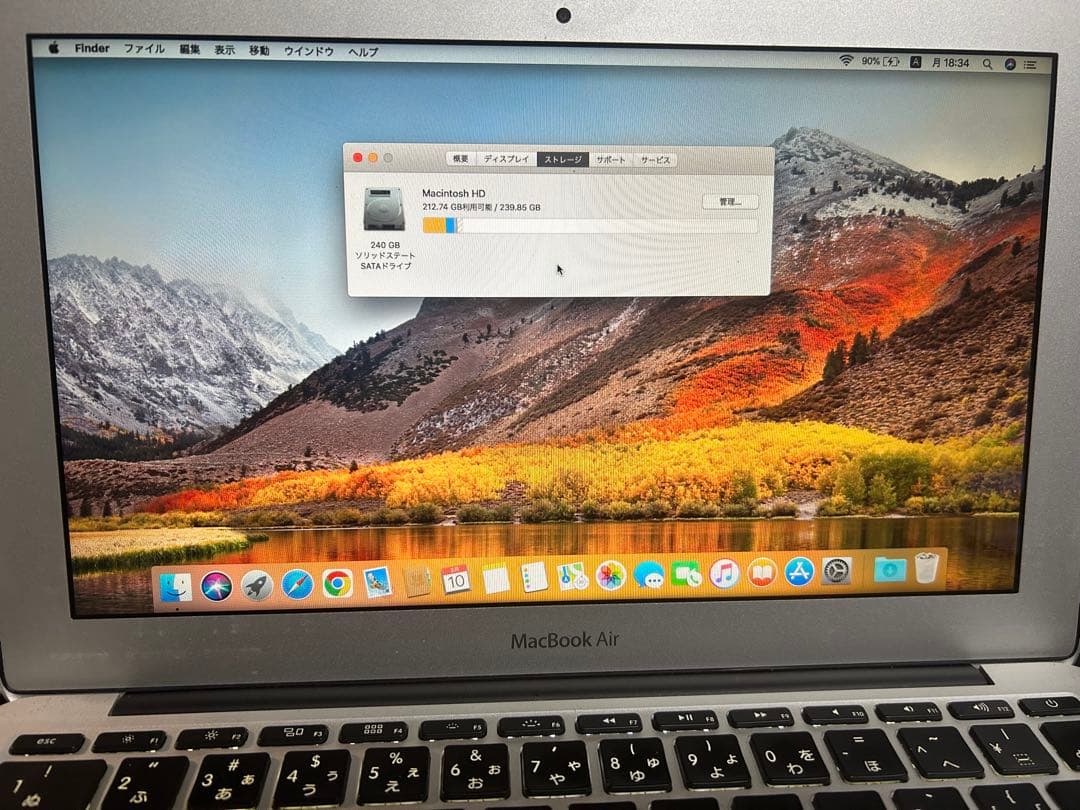This screenshot has width=1080, height=810.
Task: Switch to the サービス tab
Action: pyautogui.click(x=655, y=160)
